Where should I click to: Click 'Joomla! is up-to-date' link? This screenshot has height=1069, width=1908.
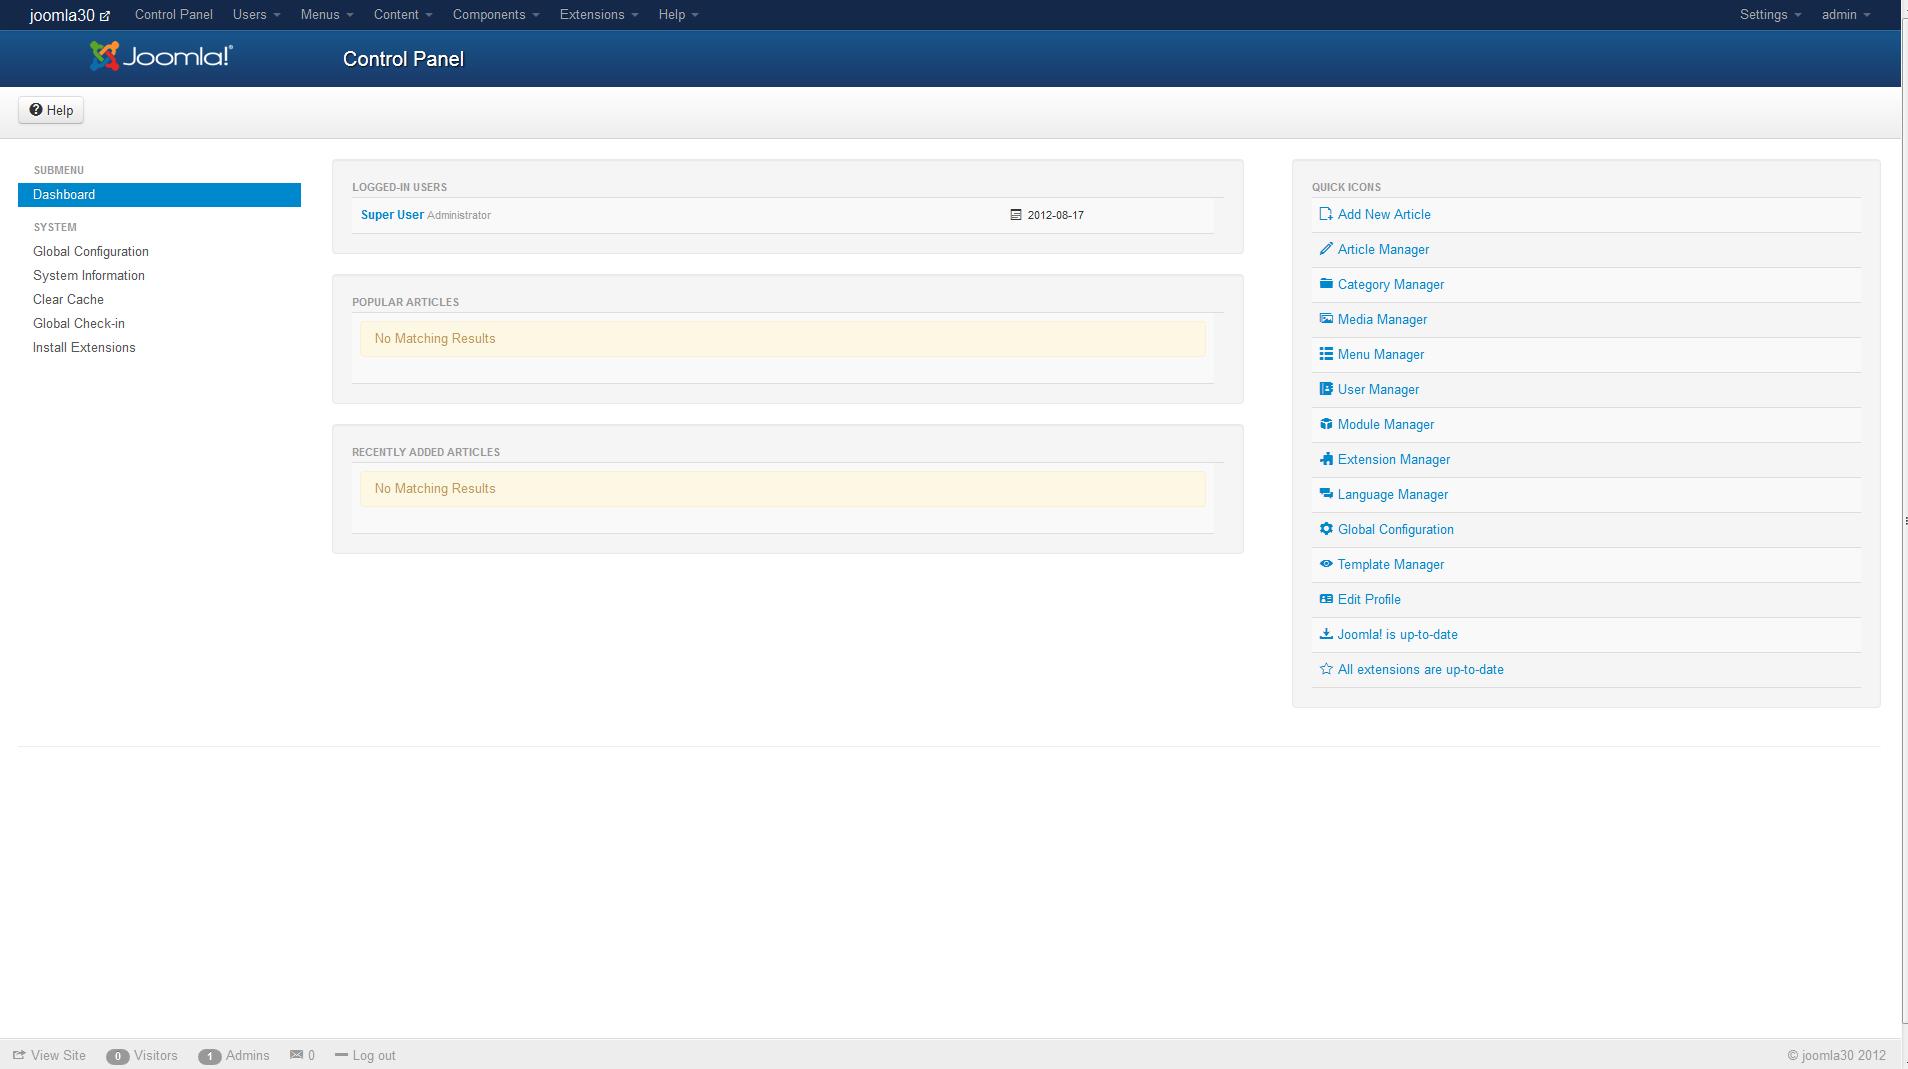[1398, 634]
